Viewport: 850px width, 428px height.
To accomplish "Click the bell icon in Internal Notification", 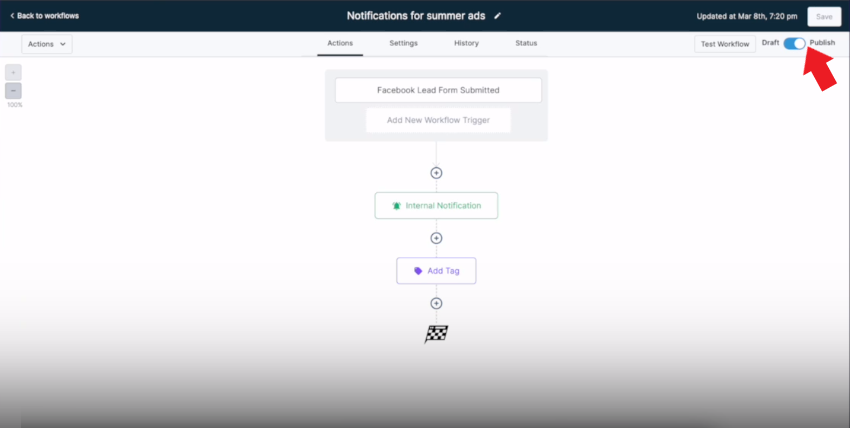I will point(396,206).
